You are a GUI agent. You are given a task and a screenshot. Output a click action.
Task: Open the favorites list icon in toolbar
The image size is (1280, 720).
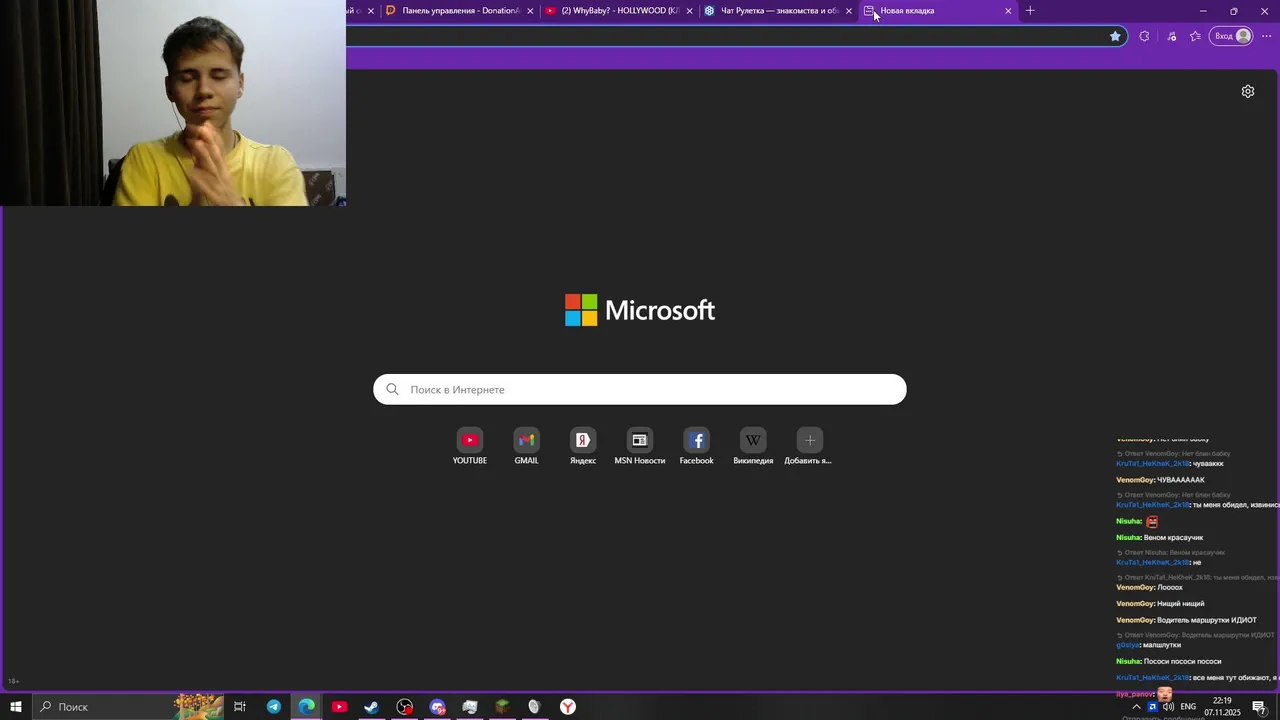(1195, 36)
